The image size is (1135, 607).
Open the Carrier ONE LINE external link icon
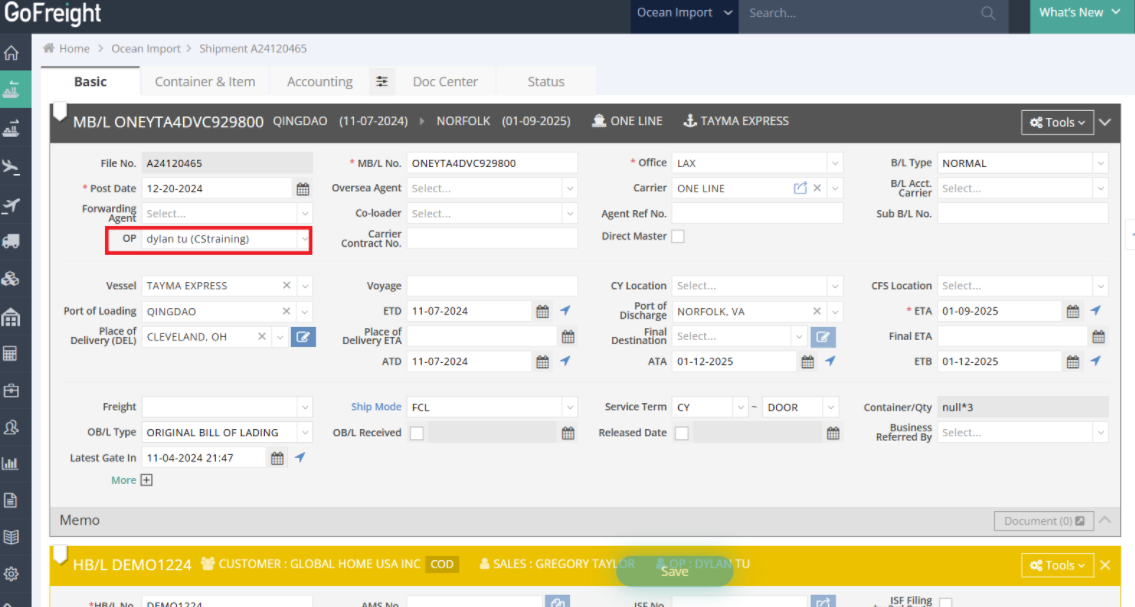point(800,188)
